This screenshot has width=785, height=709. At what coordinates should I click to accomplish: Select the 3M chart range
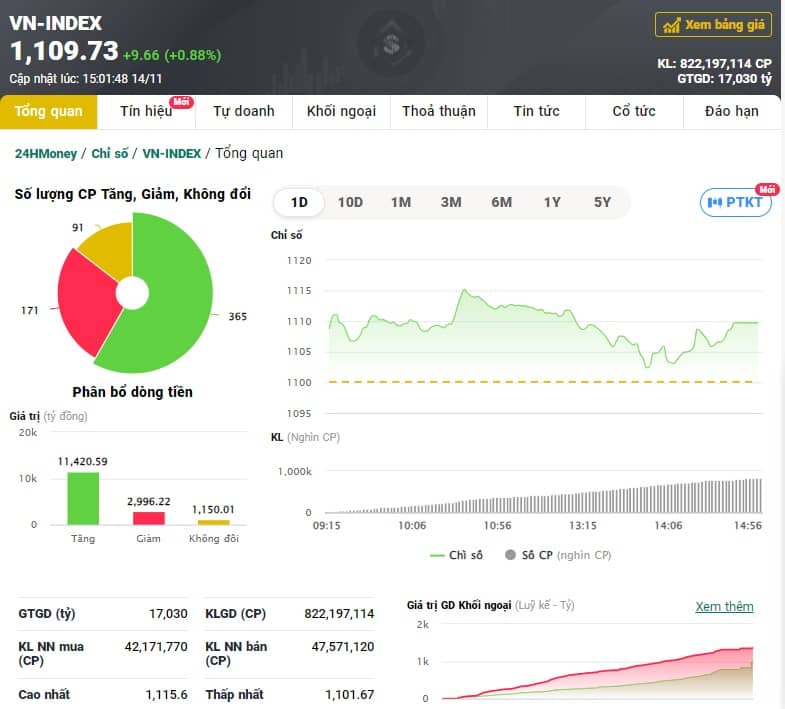[451, 202]
